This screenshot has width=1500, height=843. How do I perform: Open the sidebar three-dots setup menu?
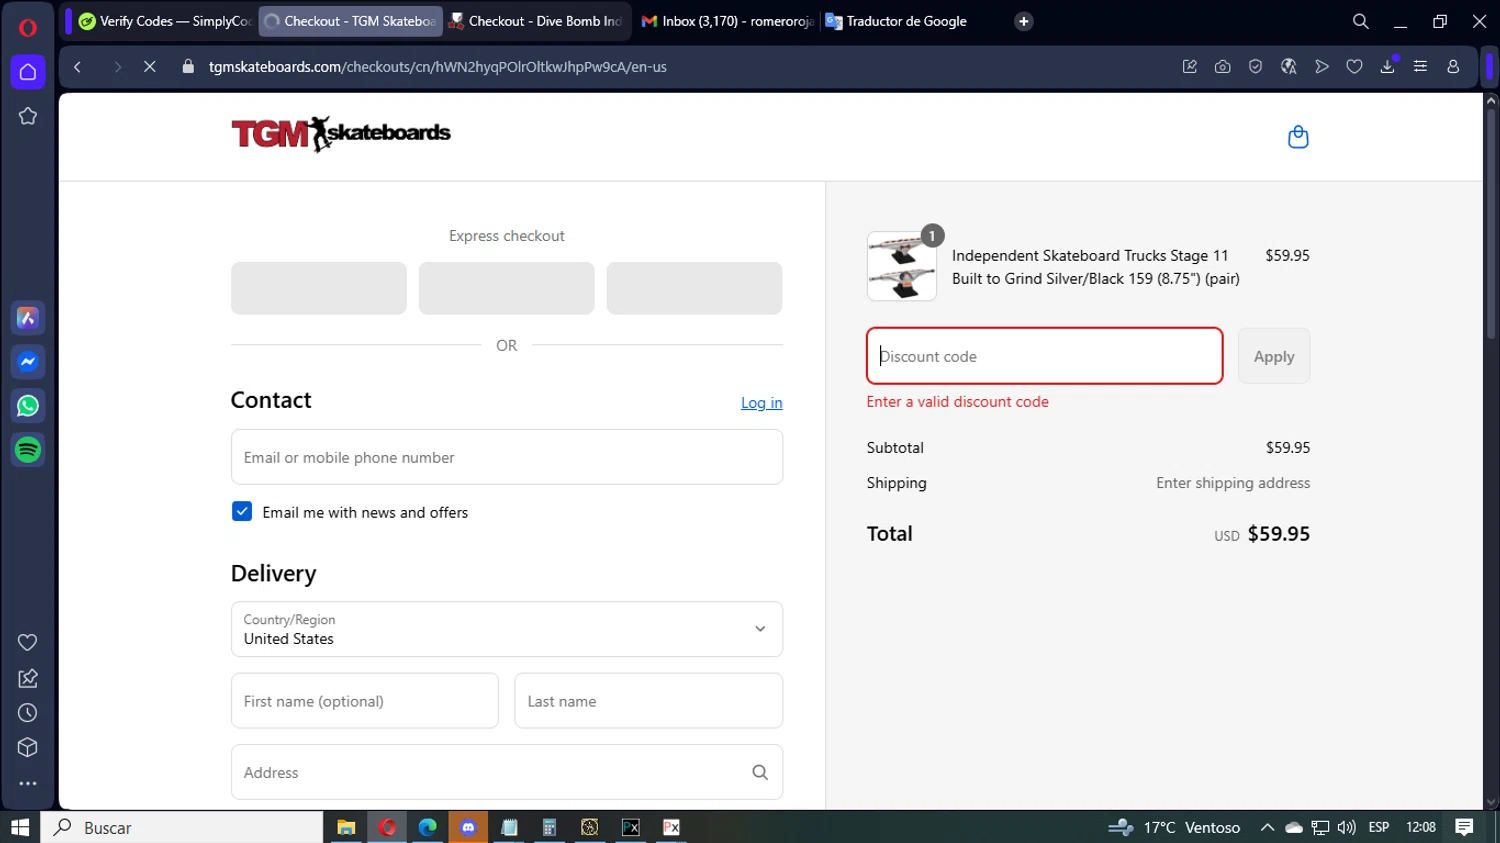(x=28, y=784)
